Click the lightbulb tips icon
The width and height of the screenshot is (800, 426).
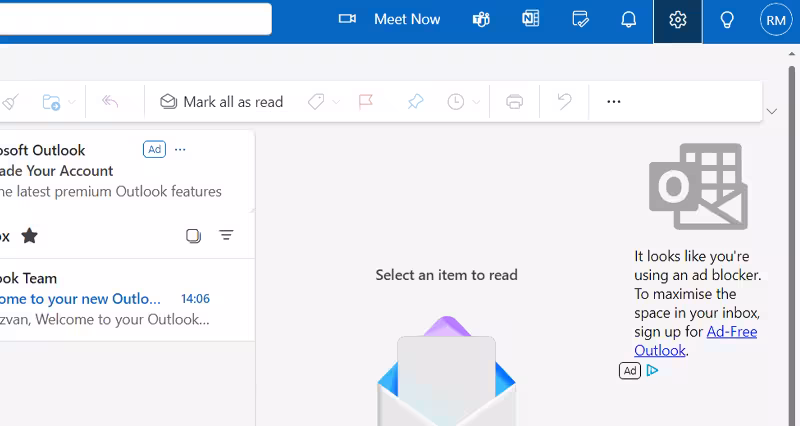coord(727,20)
